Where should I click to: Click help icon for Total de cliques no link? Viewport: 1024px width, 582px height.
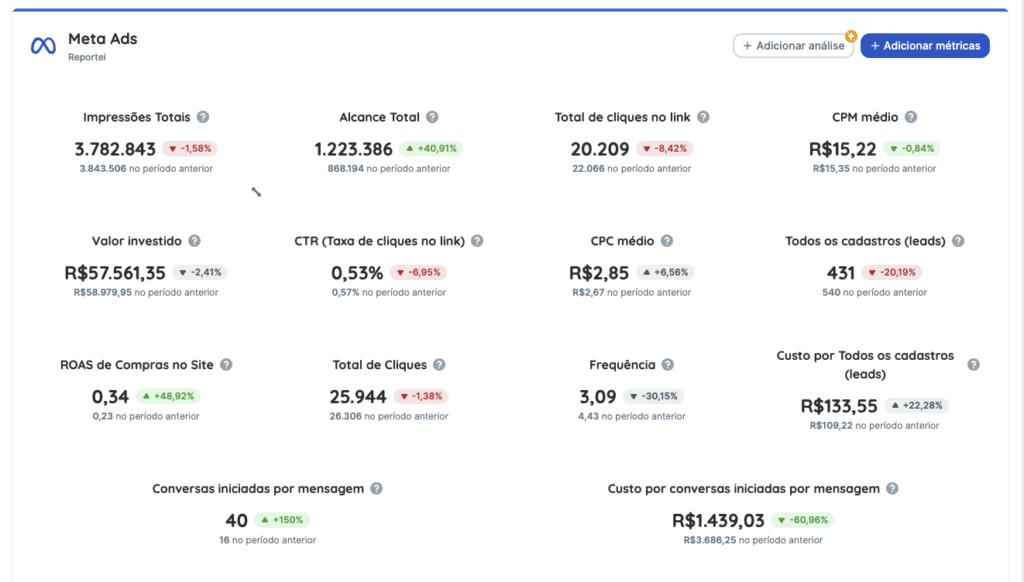703,117
